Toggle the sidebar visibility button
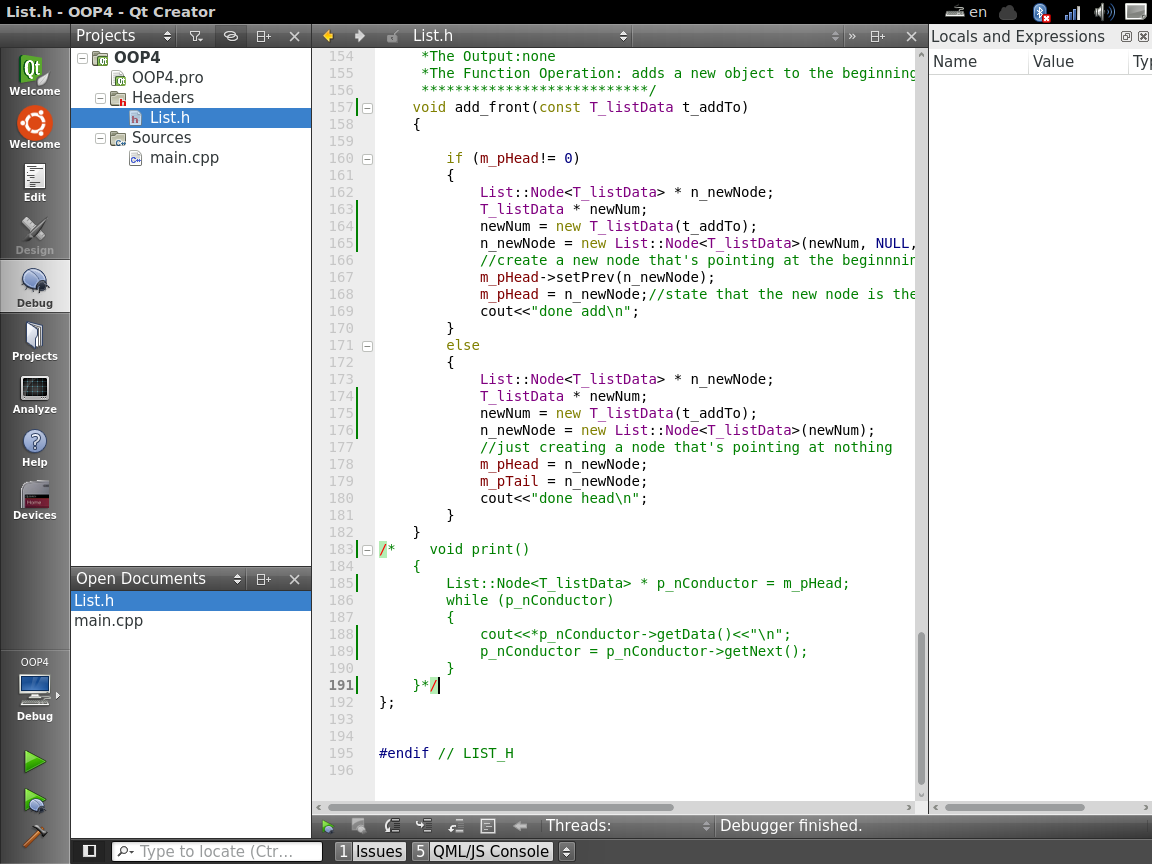Screen dimensions: 1152x864 point(90,851)
